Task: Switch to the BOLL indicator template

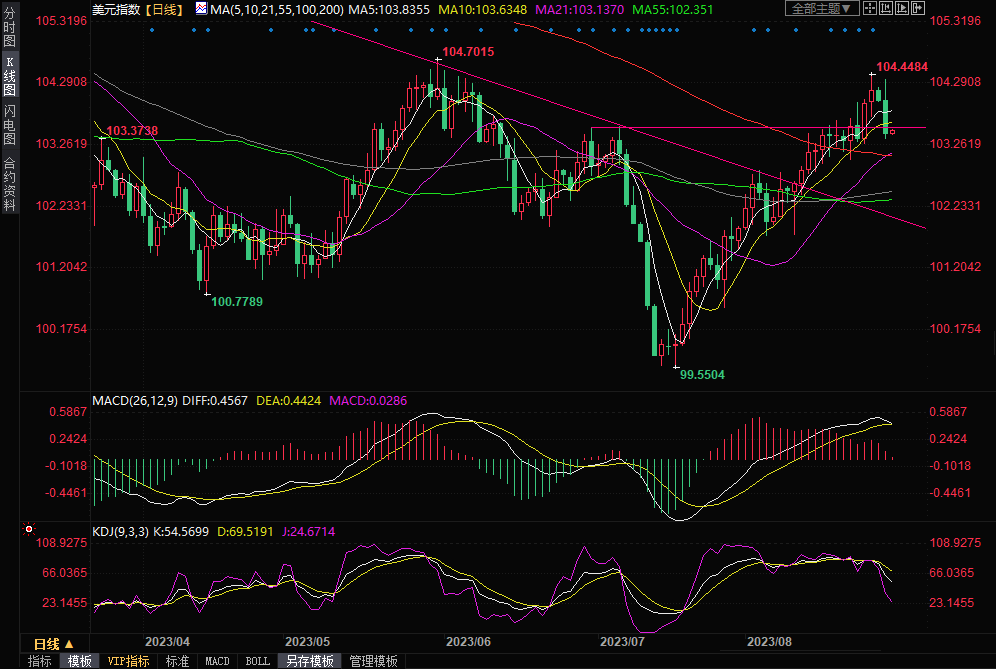Action: 257,661
